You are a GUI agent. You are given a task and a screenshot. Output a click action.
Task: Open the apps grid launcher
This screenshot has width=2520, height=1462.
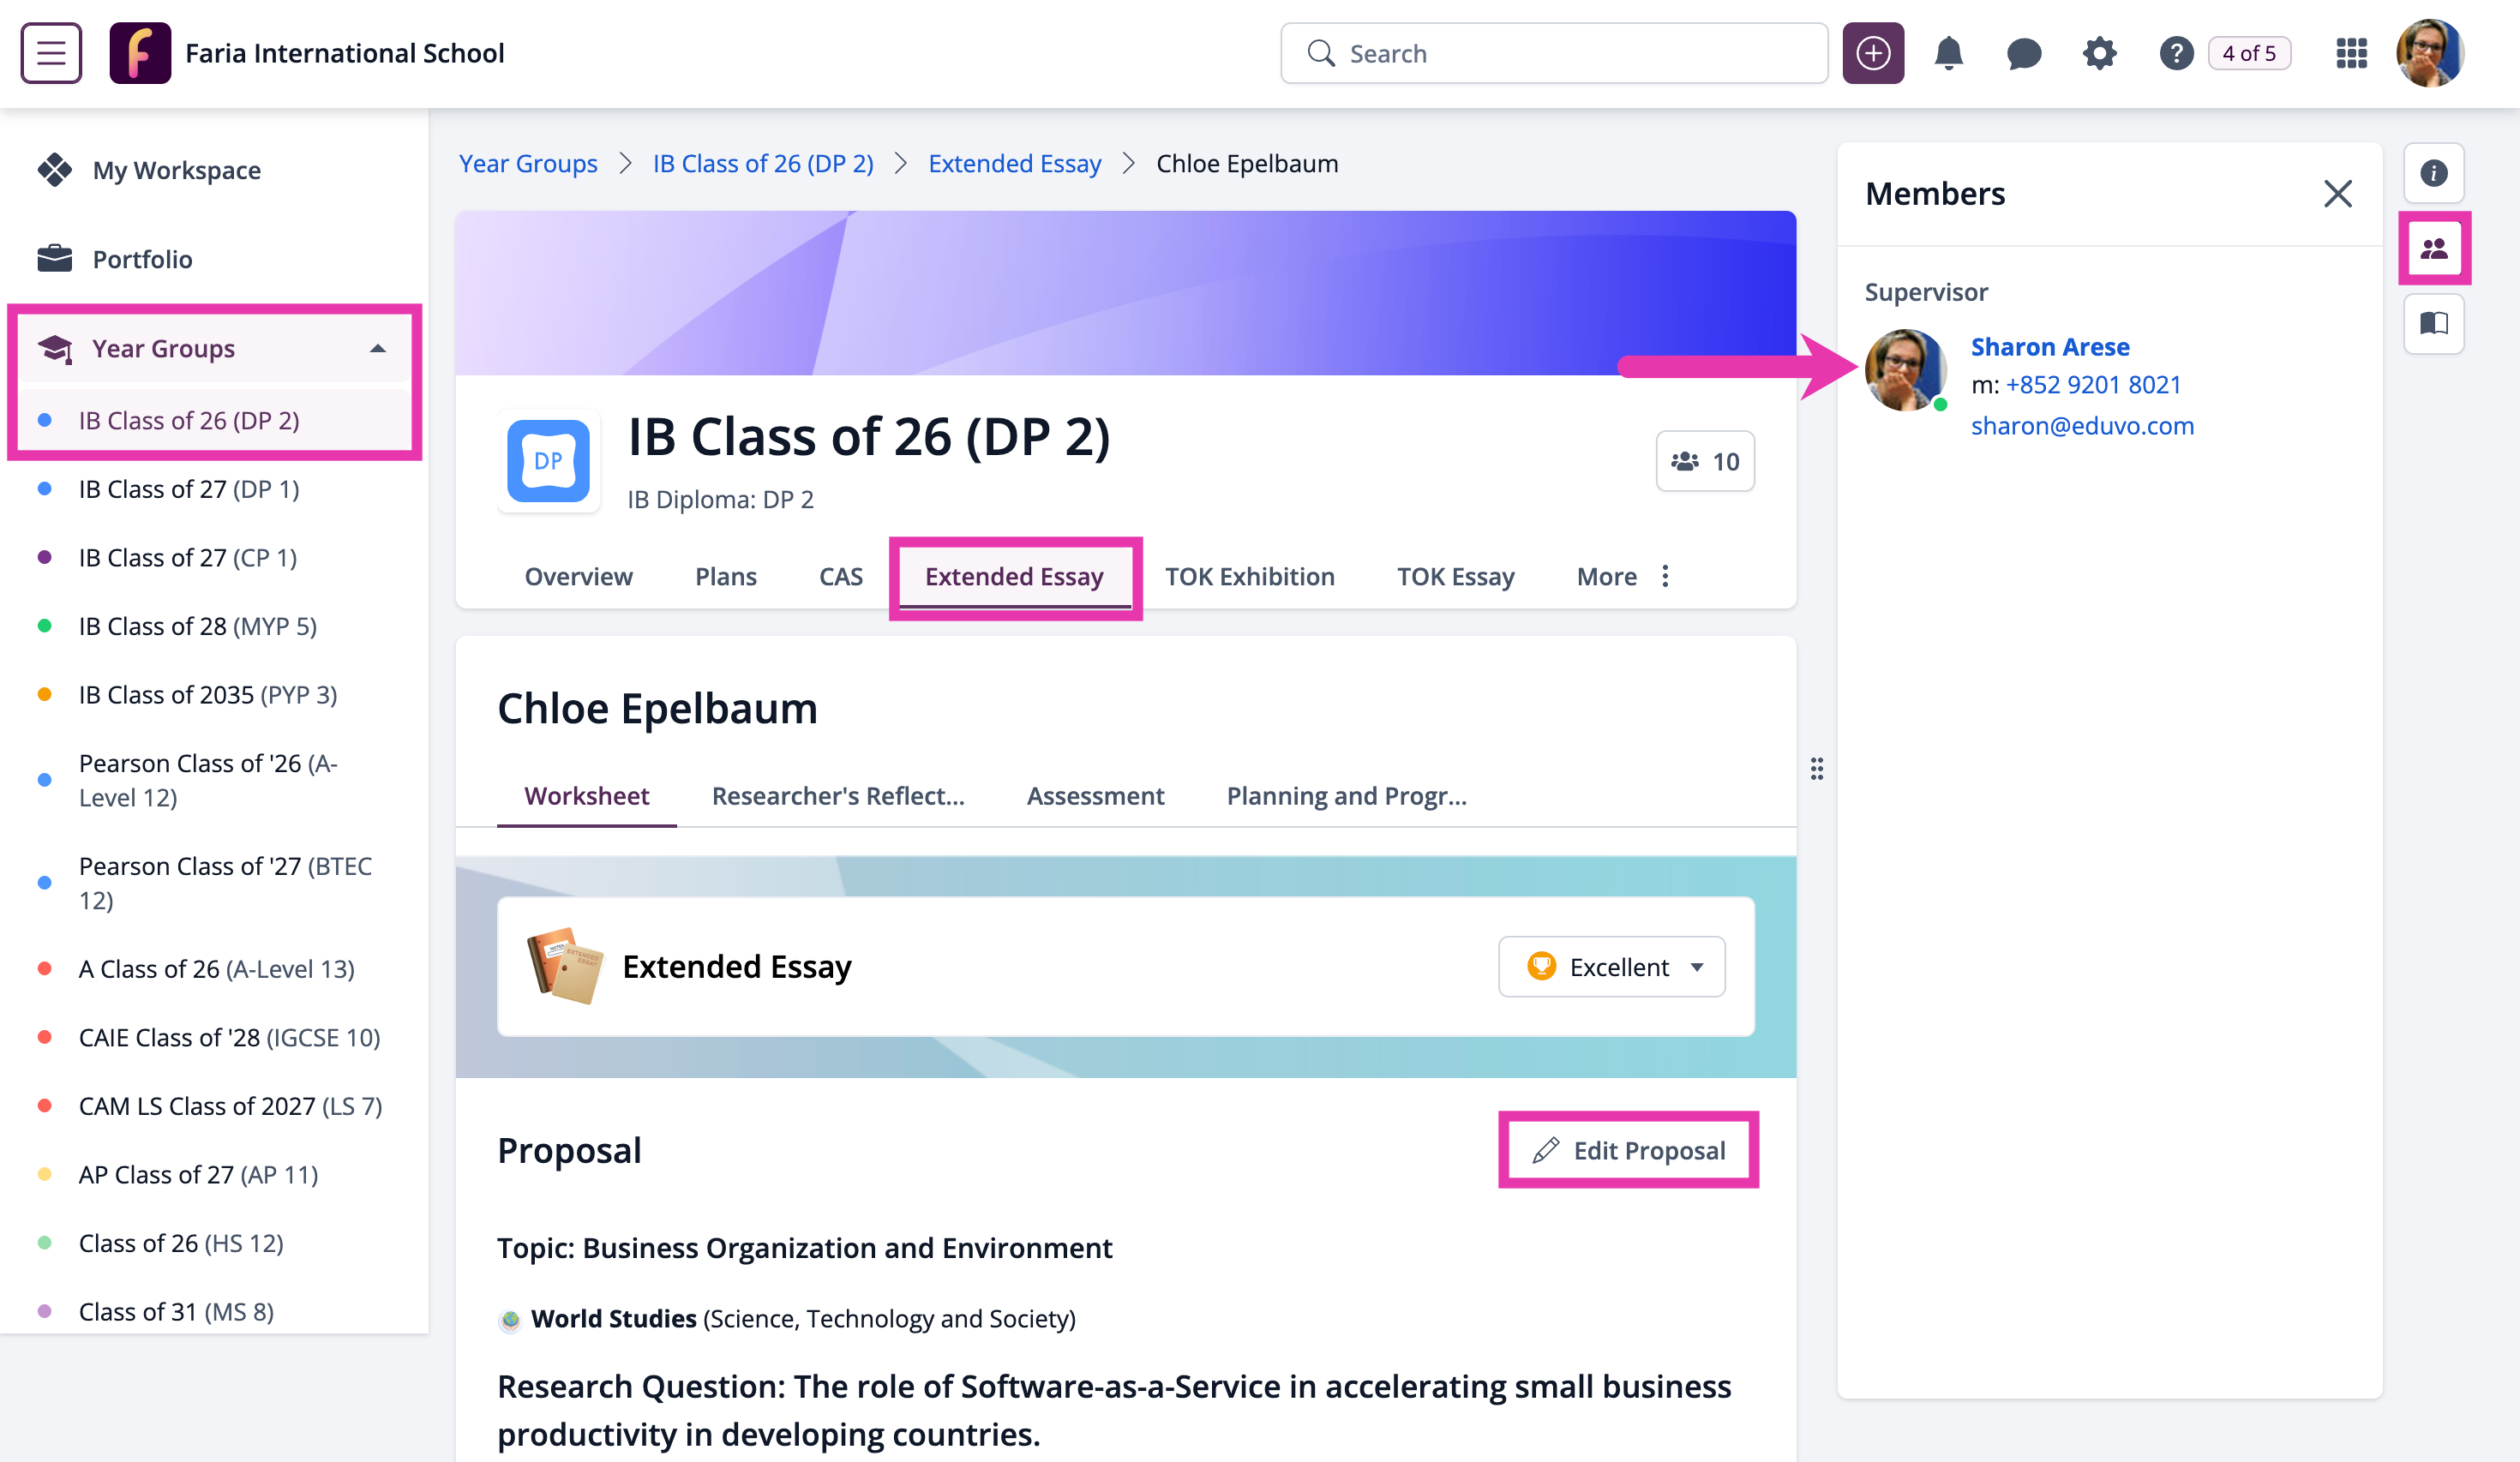click(x=2351, y=53)
